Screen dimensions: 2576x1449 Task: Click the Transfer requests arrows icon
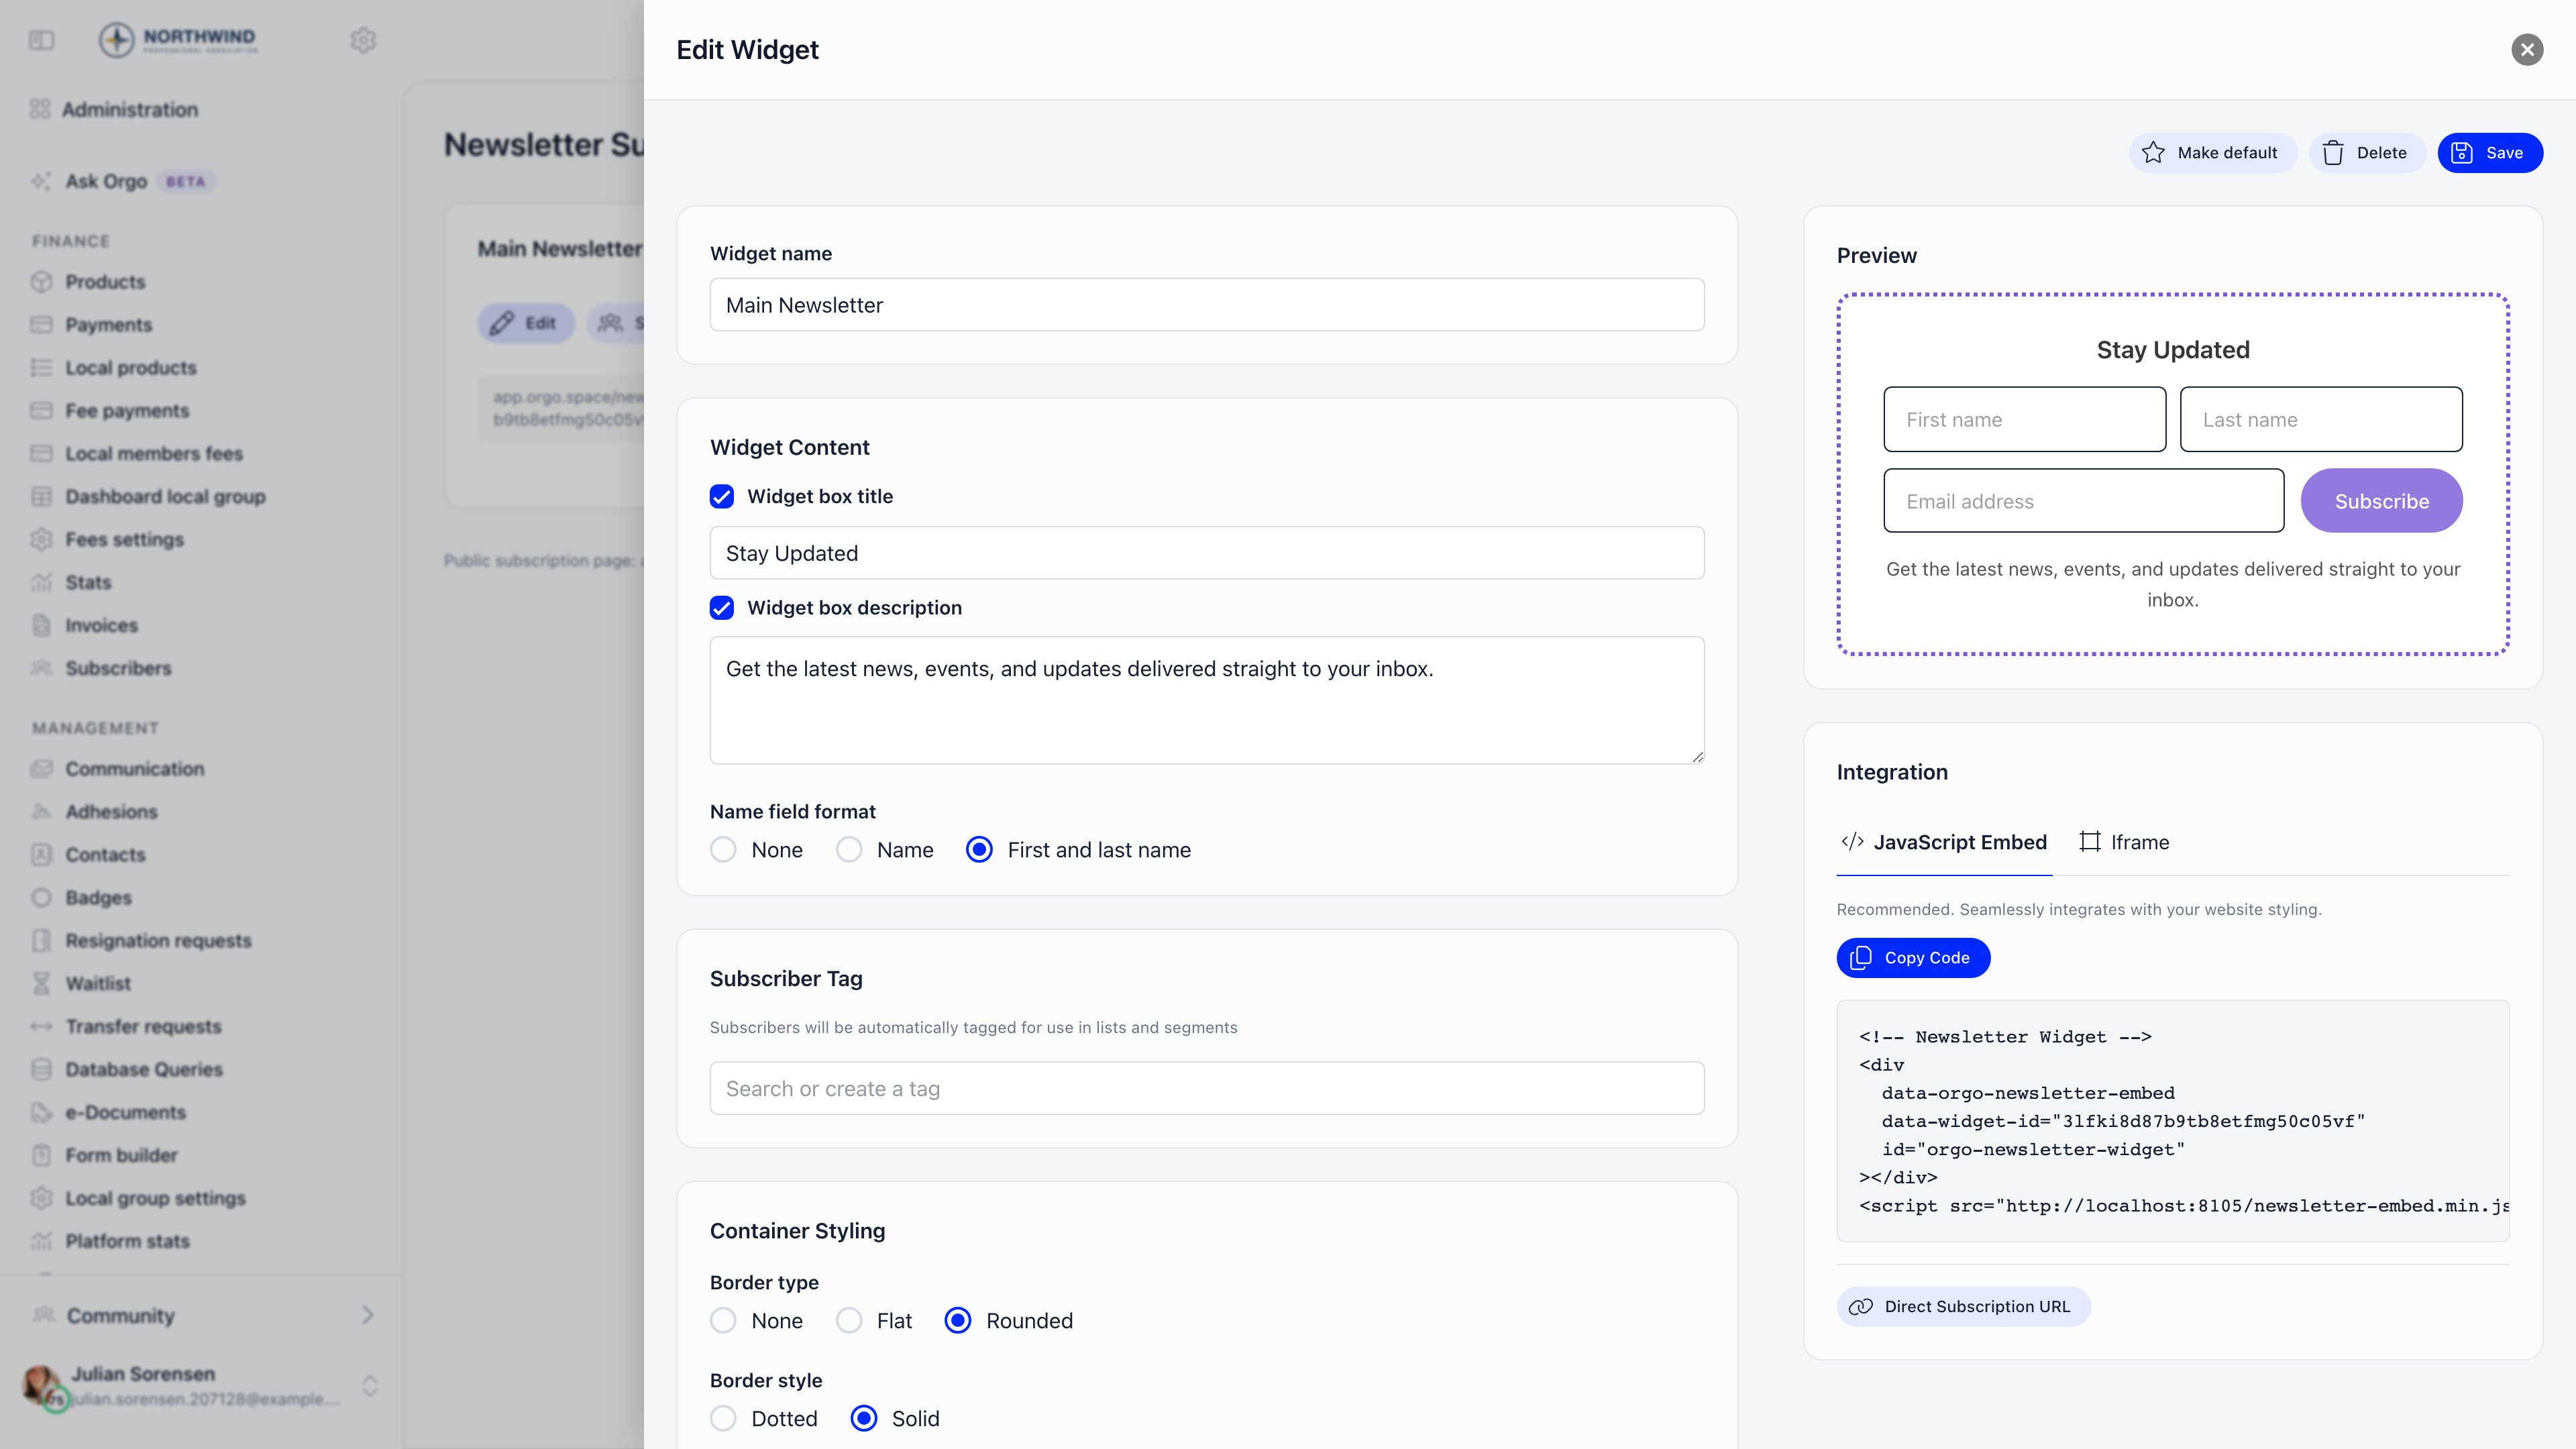[41, 1027]
